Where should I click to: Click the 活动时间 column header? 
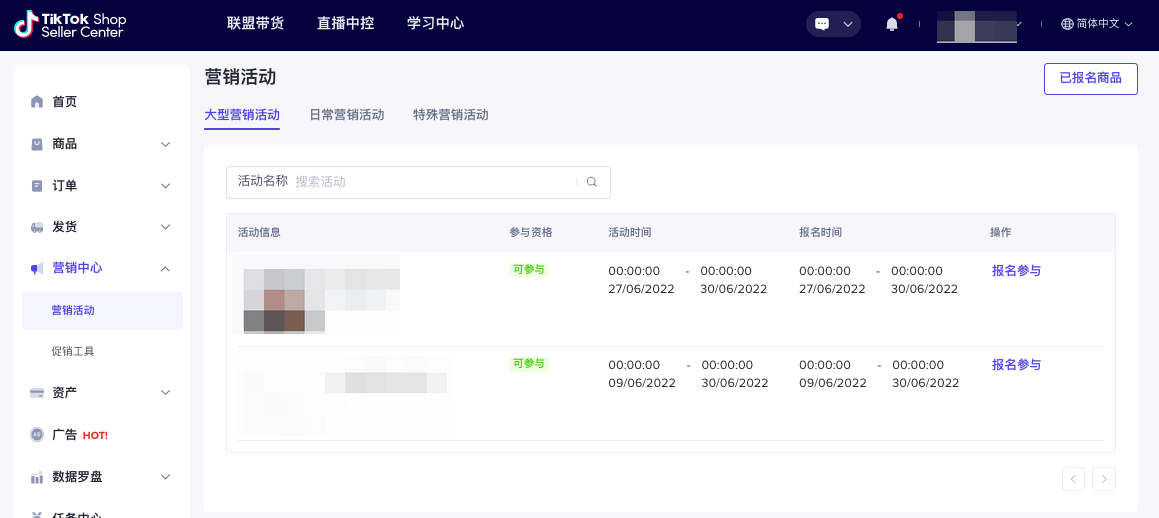[630, 232]
